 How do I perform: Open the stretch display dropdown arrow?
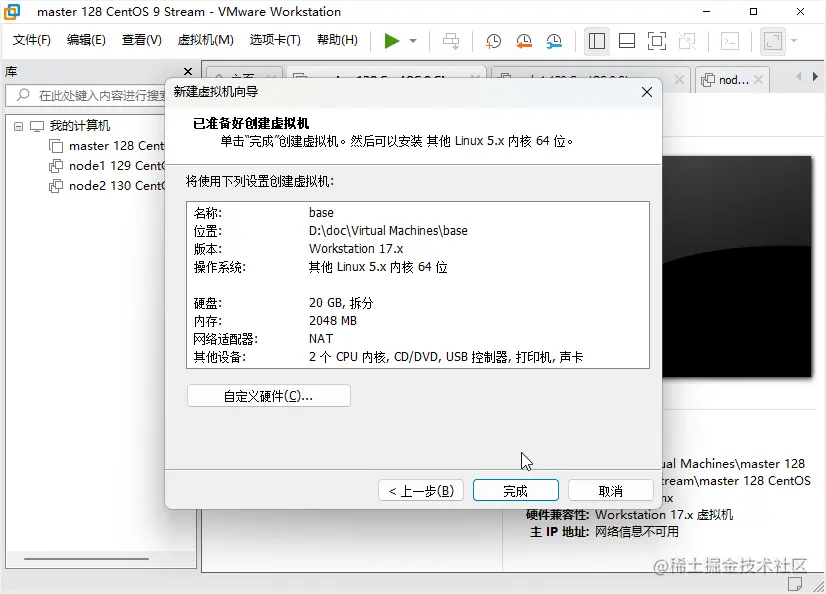(x=794, y=41)
